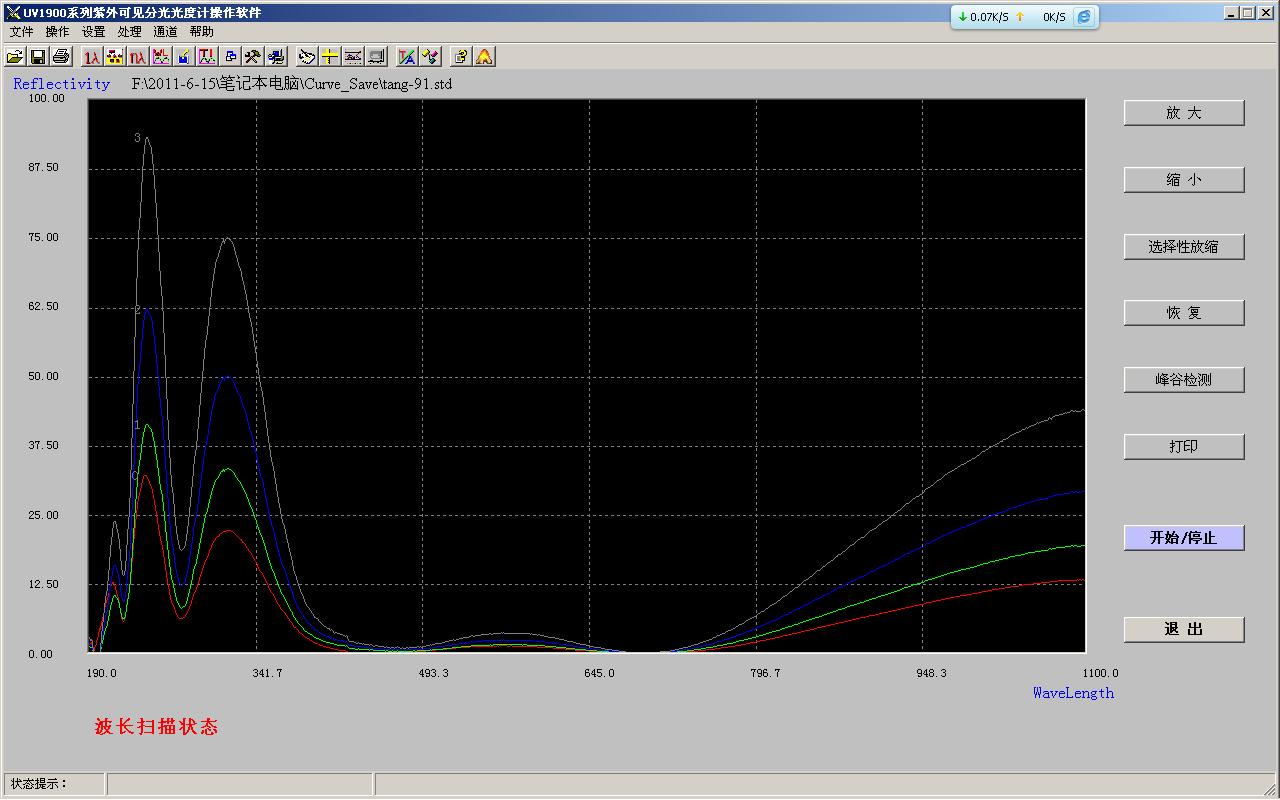Select single wavelength 1λ measurement icon
The width and height of the screenshot is (1280, 800).
[92, 57]
